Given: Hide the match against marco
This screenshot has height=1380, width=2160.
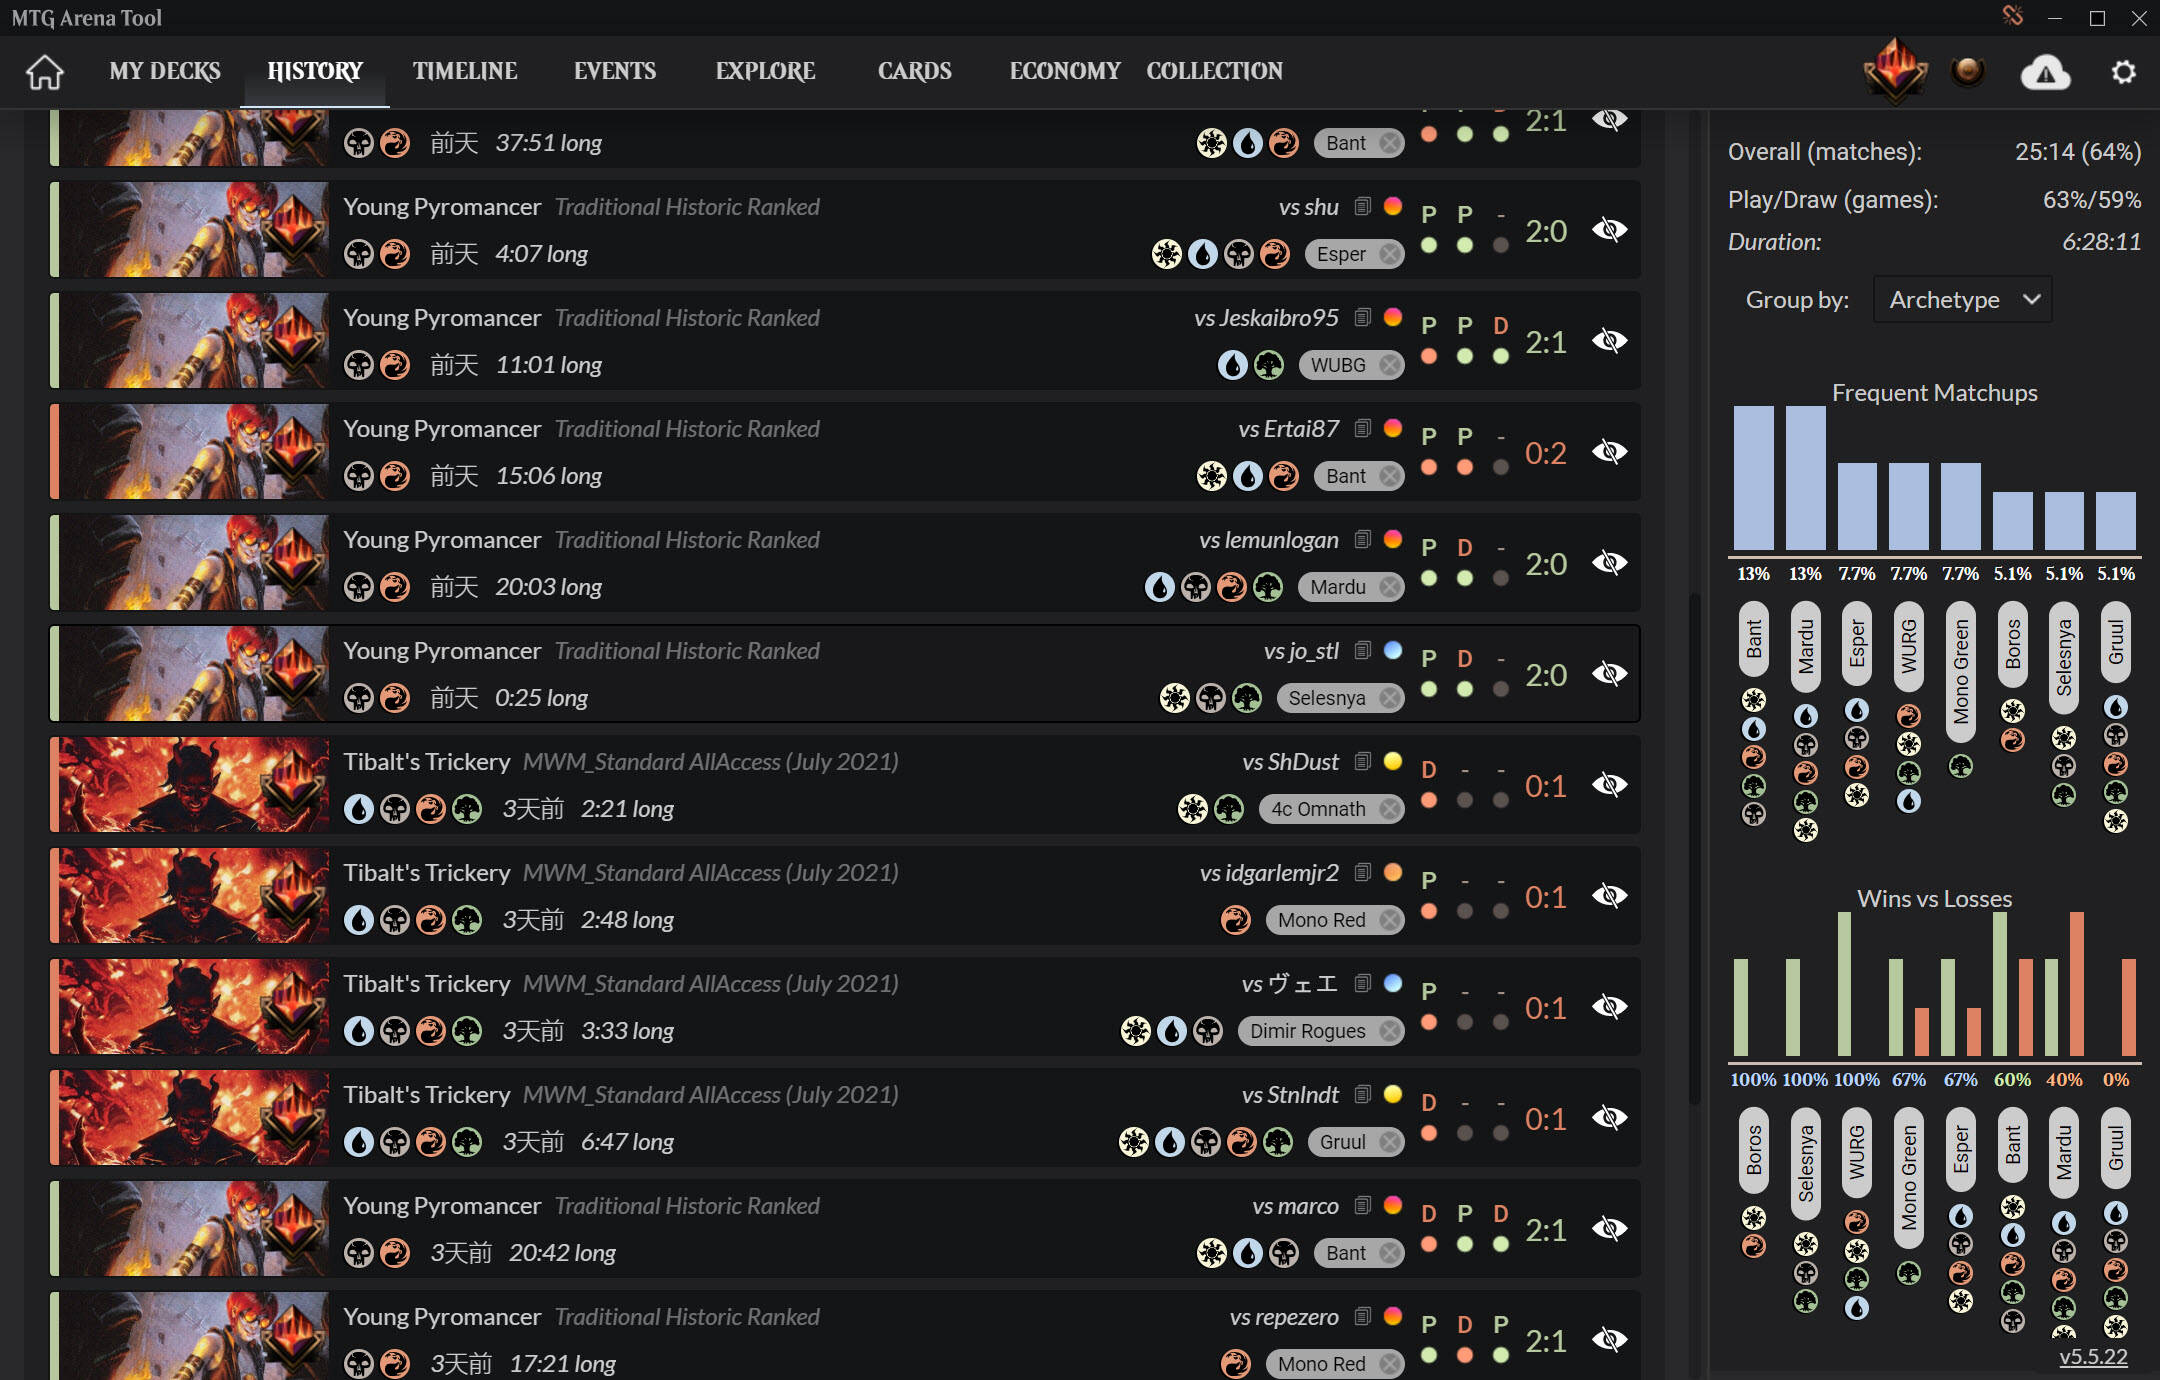Looking at the screenshot, I should pos(1609,1229).
